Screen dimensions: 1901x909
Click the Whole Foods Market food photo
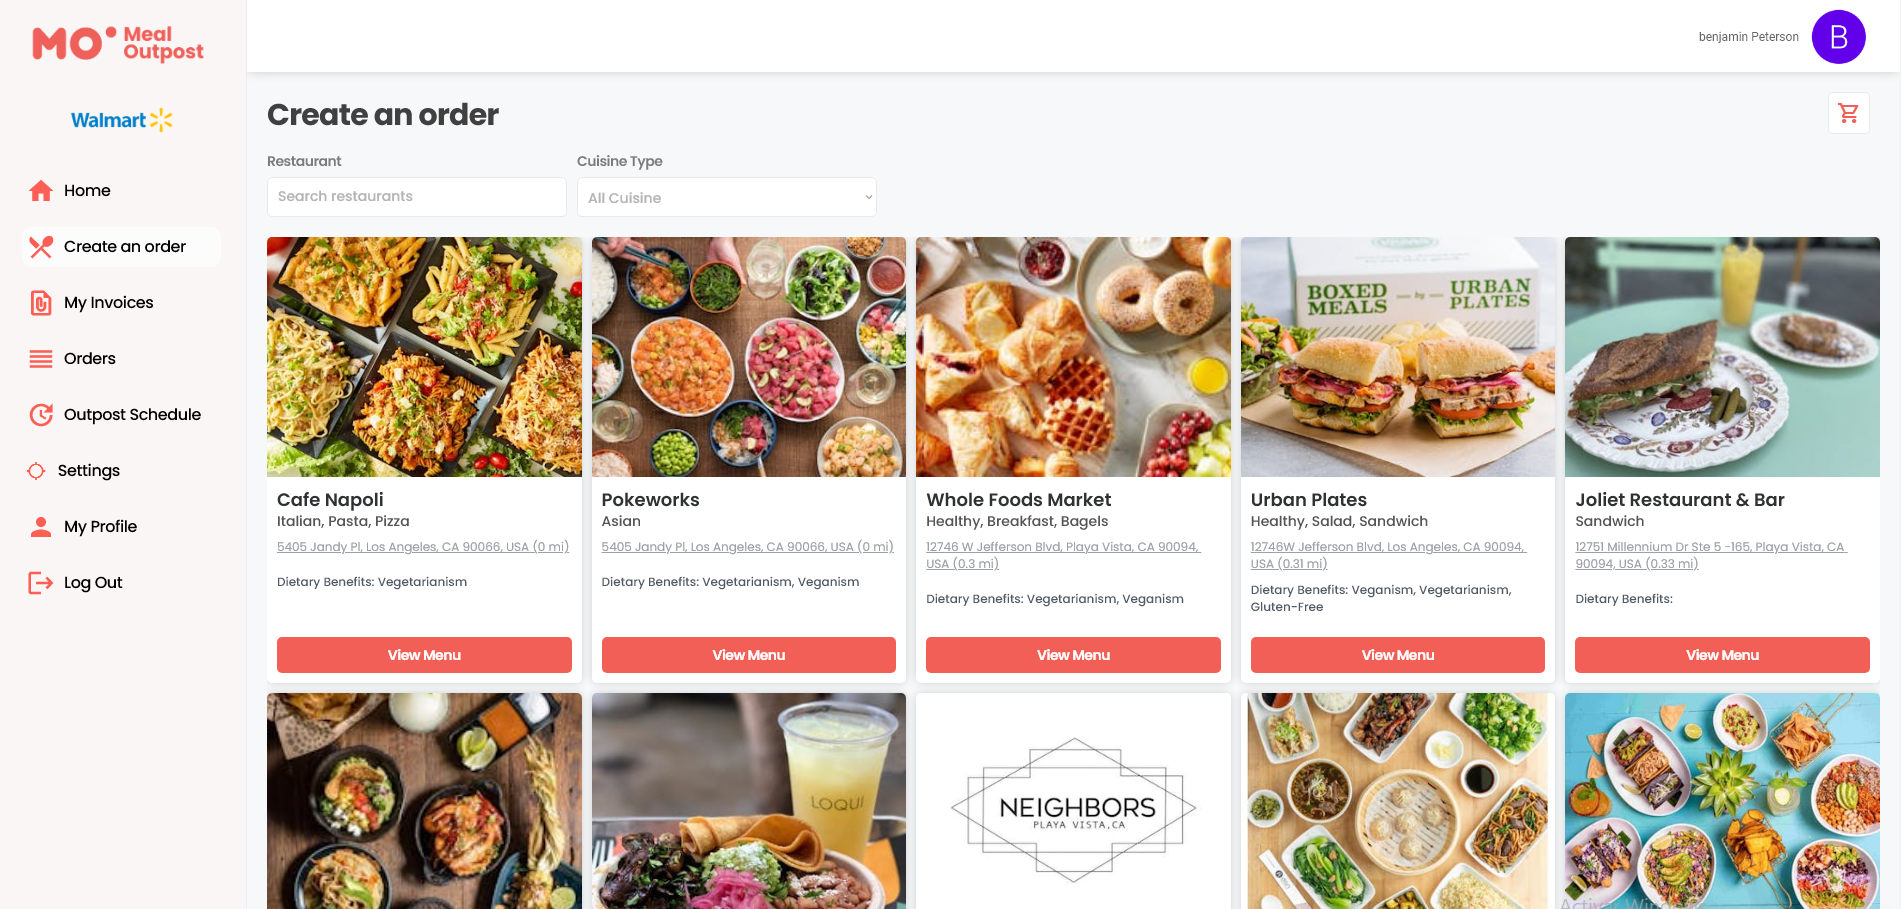click(1073, 357)
